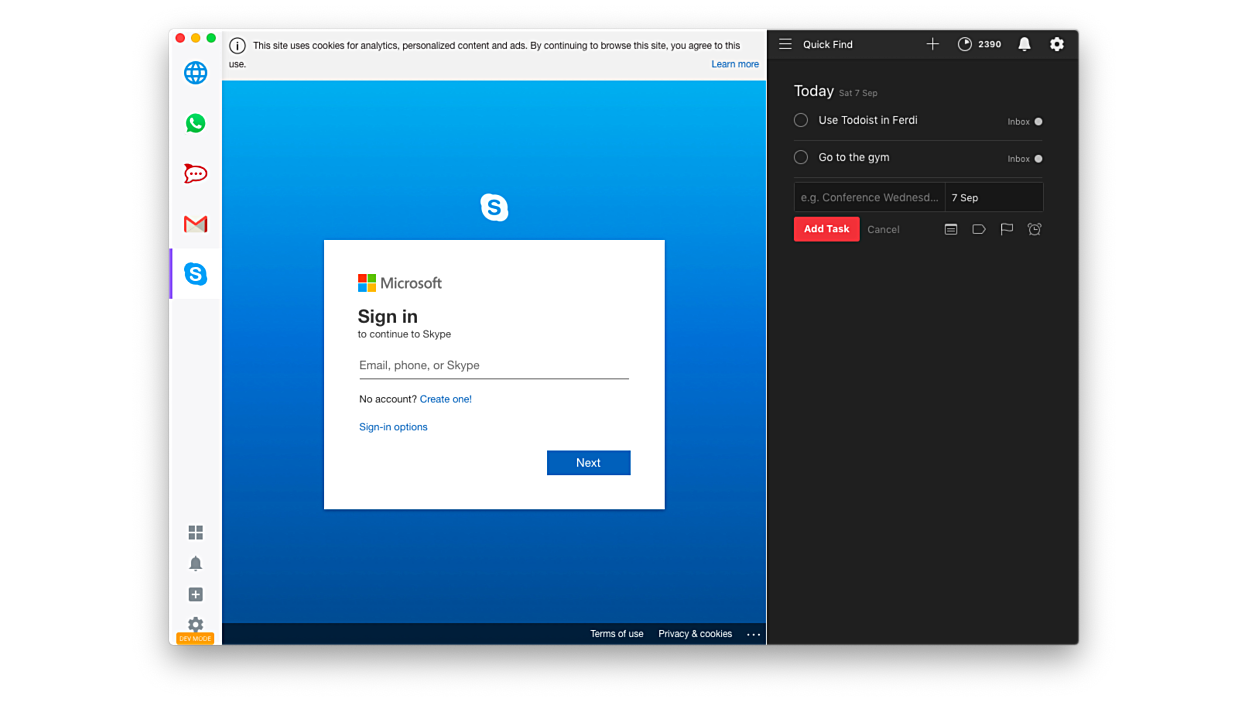Add a reminder with the alarm clock icon
1248x702 pixels.
[x=1035, y=229]
